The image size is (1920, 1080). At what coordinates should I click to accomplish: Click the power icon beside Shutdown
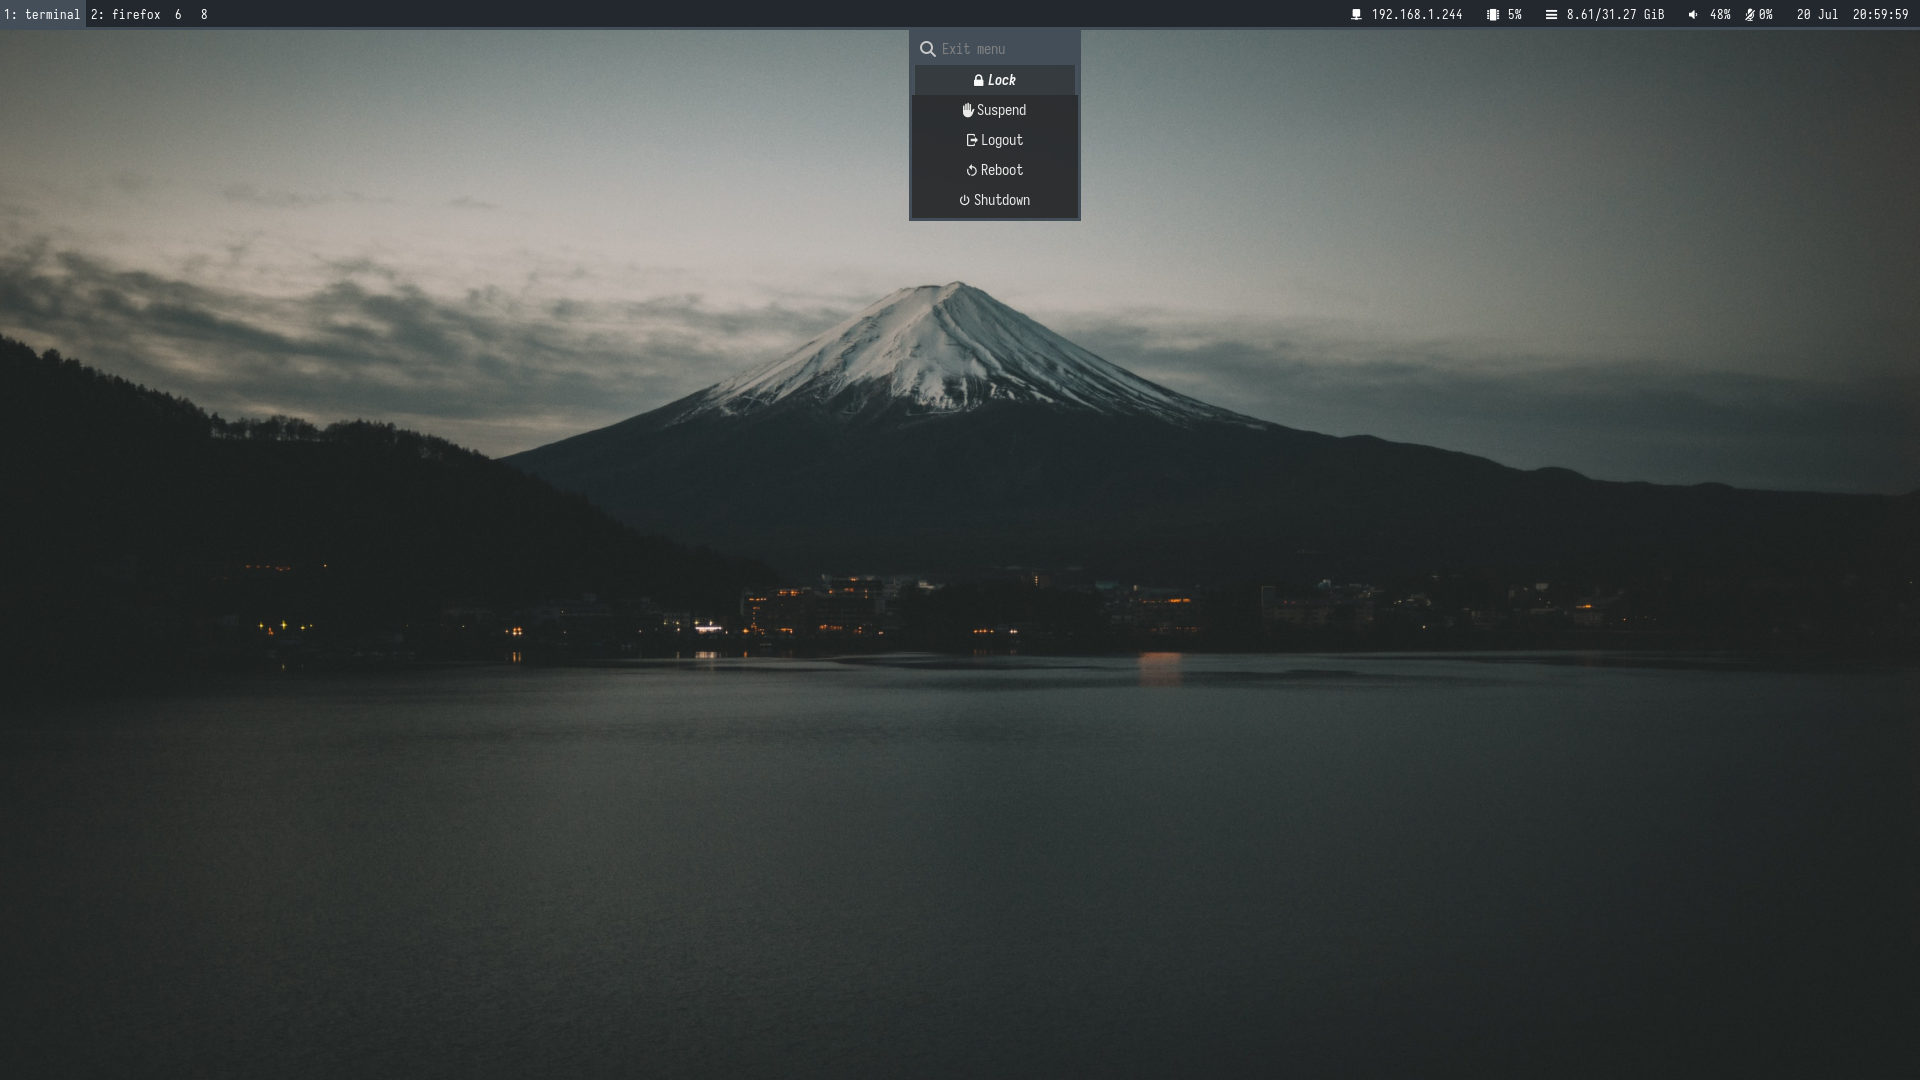point(964,200)
